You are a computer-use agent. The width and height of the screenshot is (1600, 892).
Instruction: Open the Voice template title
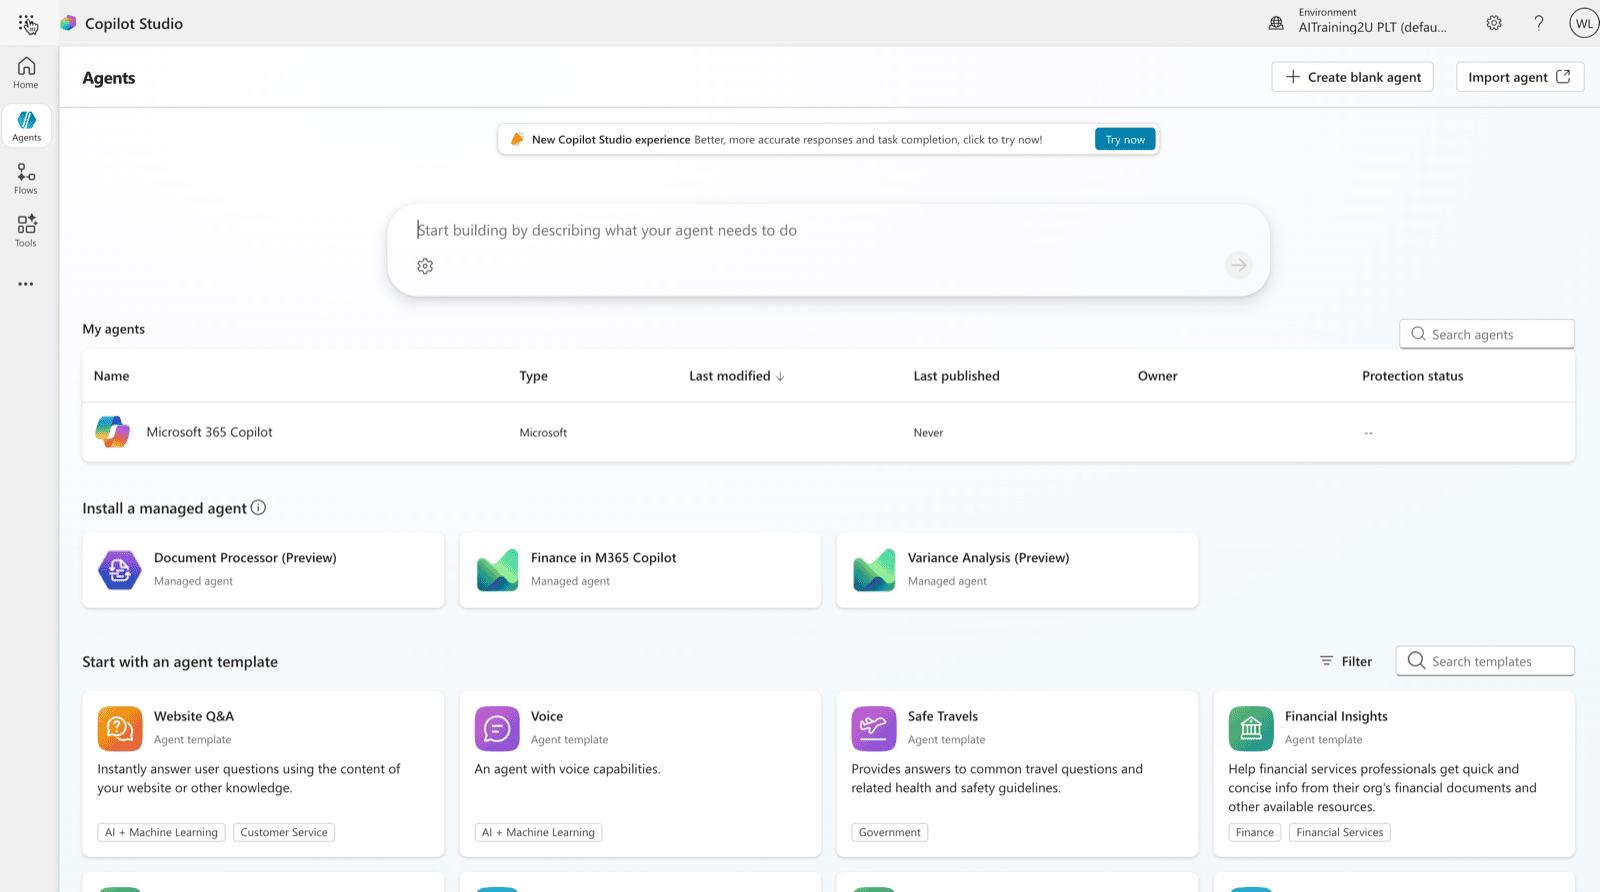[547, 716]
